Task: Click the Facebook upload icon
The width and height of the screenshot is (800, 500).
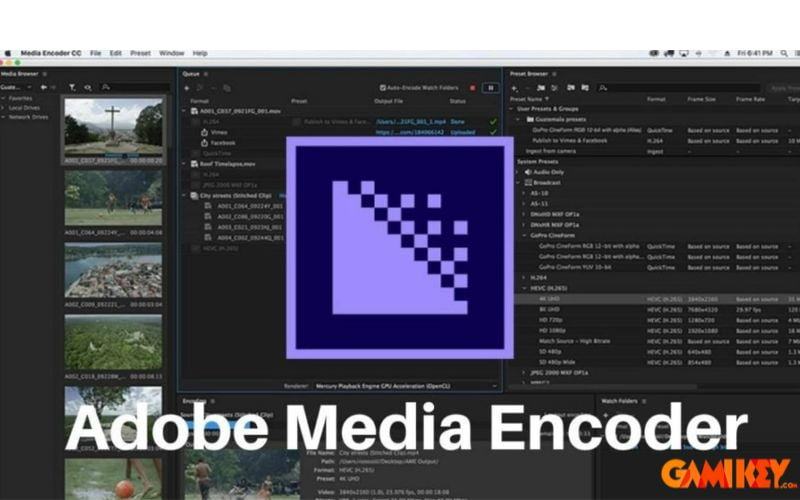Action: click(204, 143)
